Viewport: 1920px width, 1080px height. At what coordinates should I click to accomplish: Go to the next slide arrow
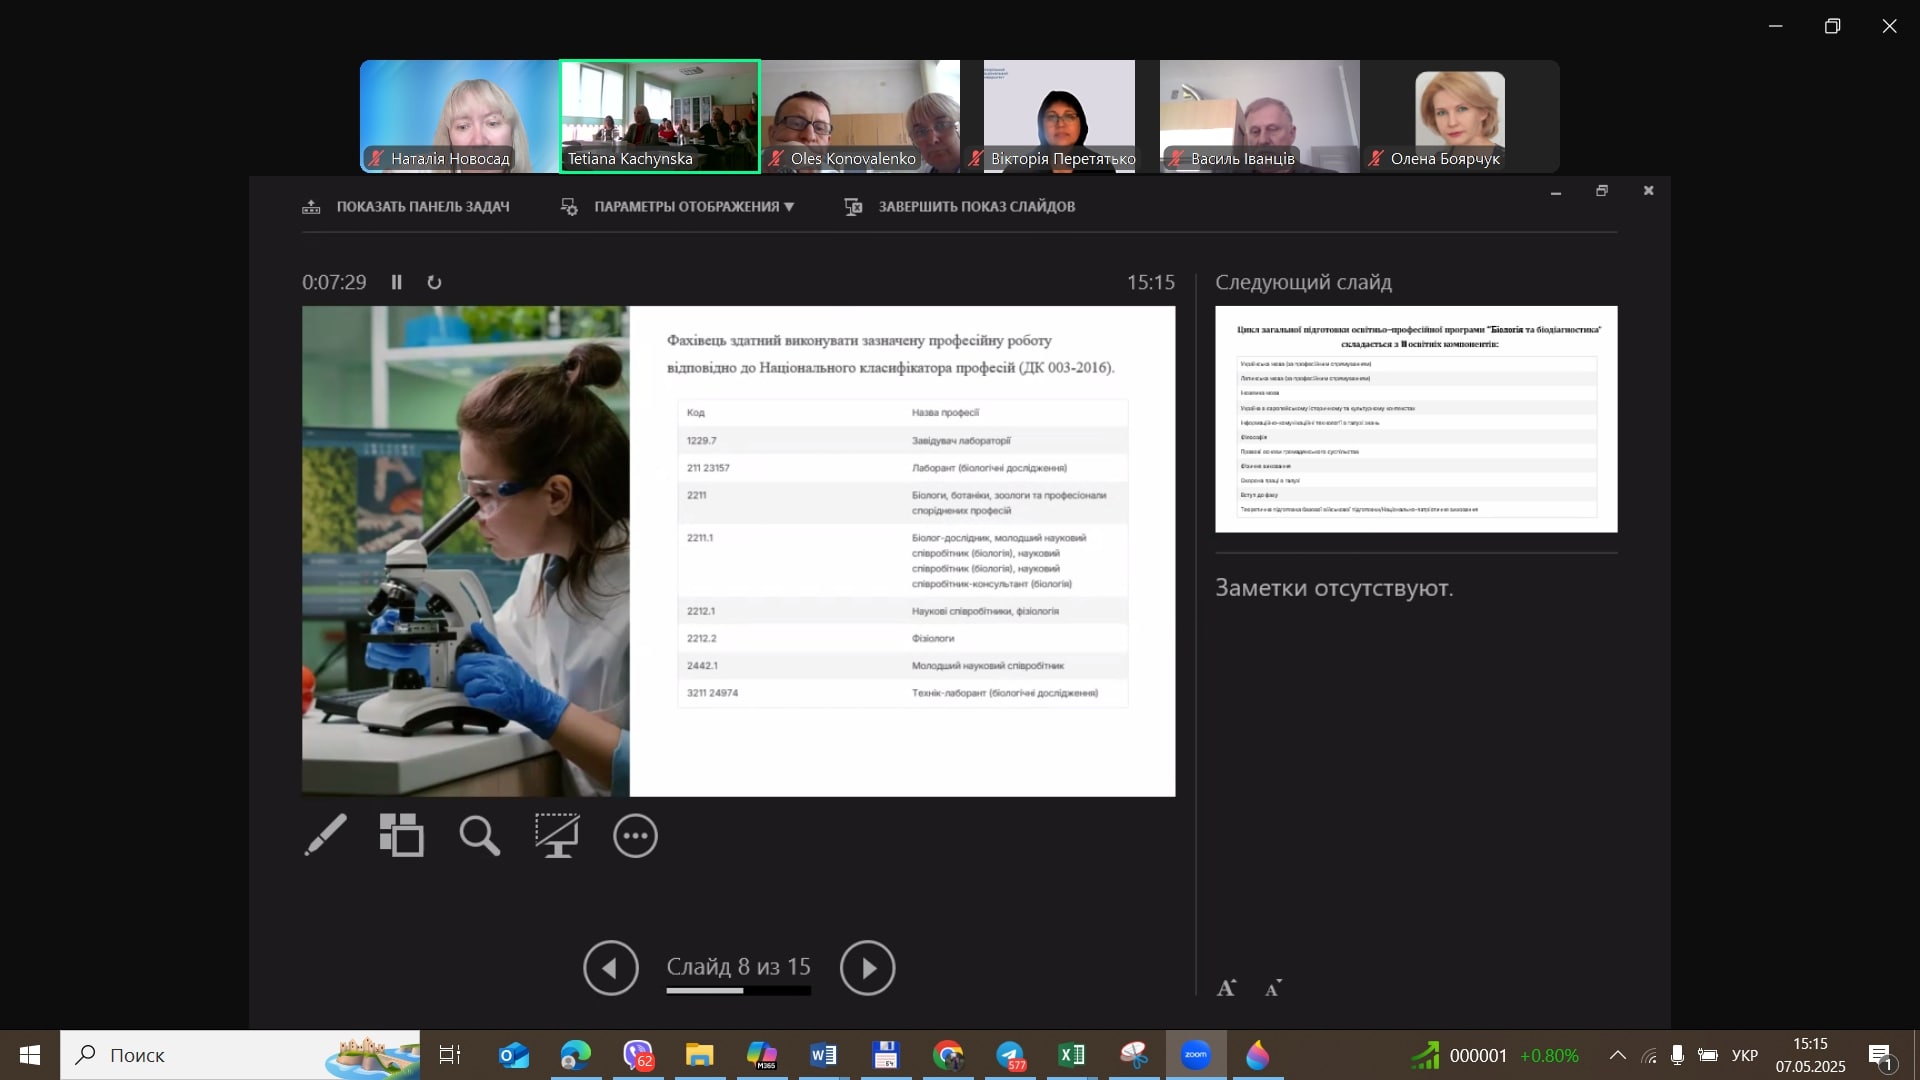867,968
